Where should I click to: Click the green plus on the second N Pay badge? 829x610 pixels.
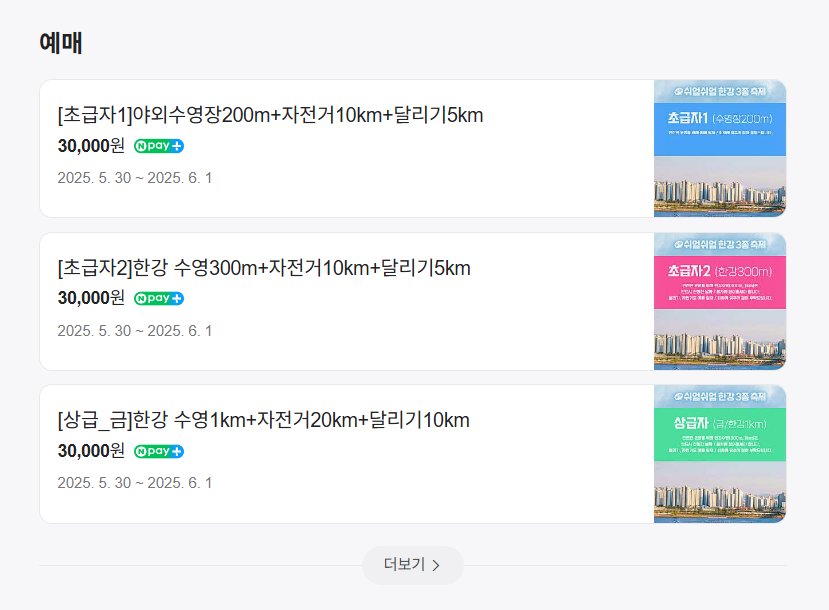click(x=177, y=297)
